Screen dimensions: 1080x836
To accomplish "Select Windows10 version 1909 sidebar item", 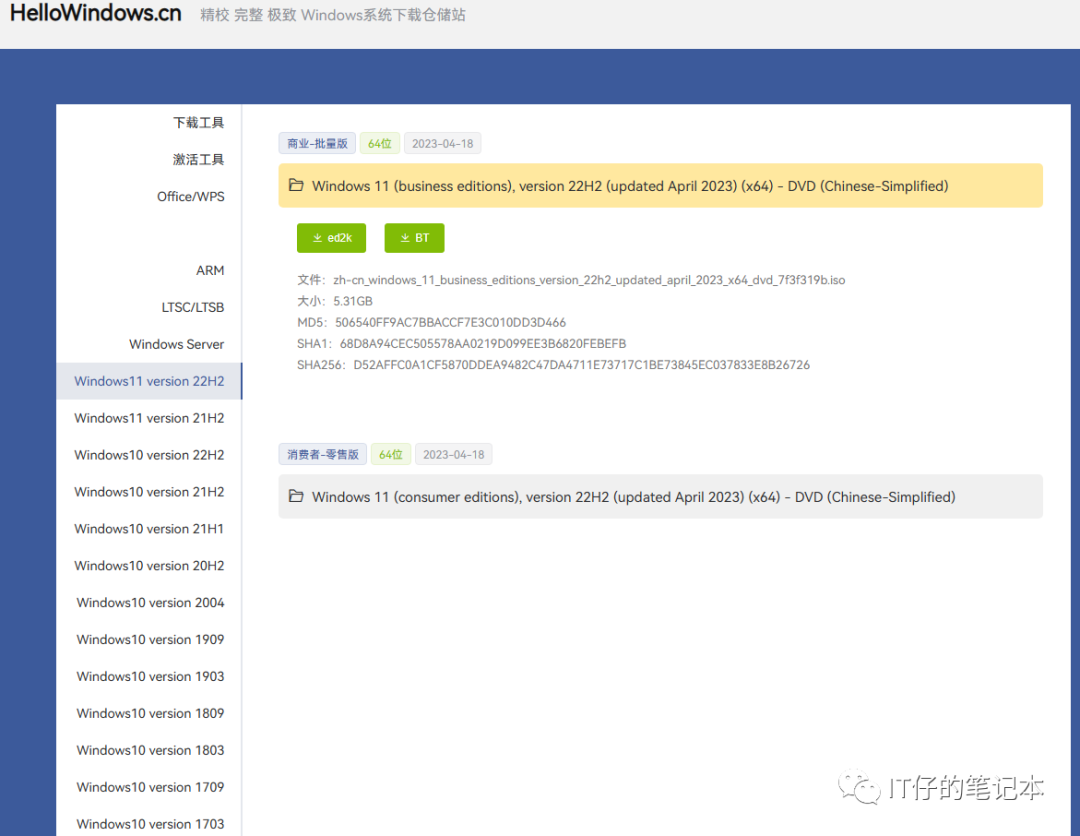I will click(x=149, y=640).
